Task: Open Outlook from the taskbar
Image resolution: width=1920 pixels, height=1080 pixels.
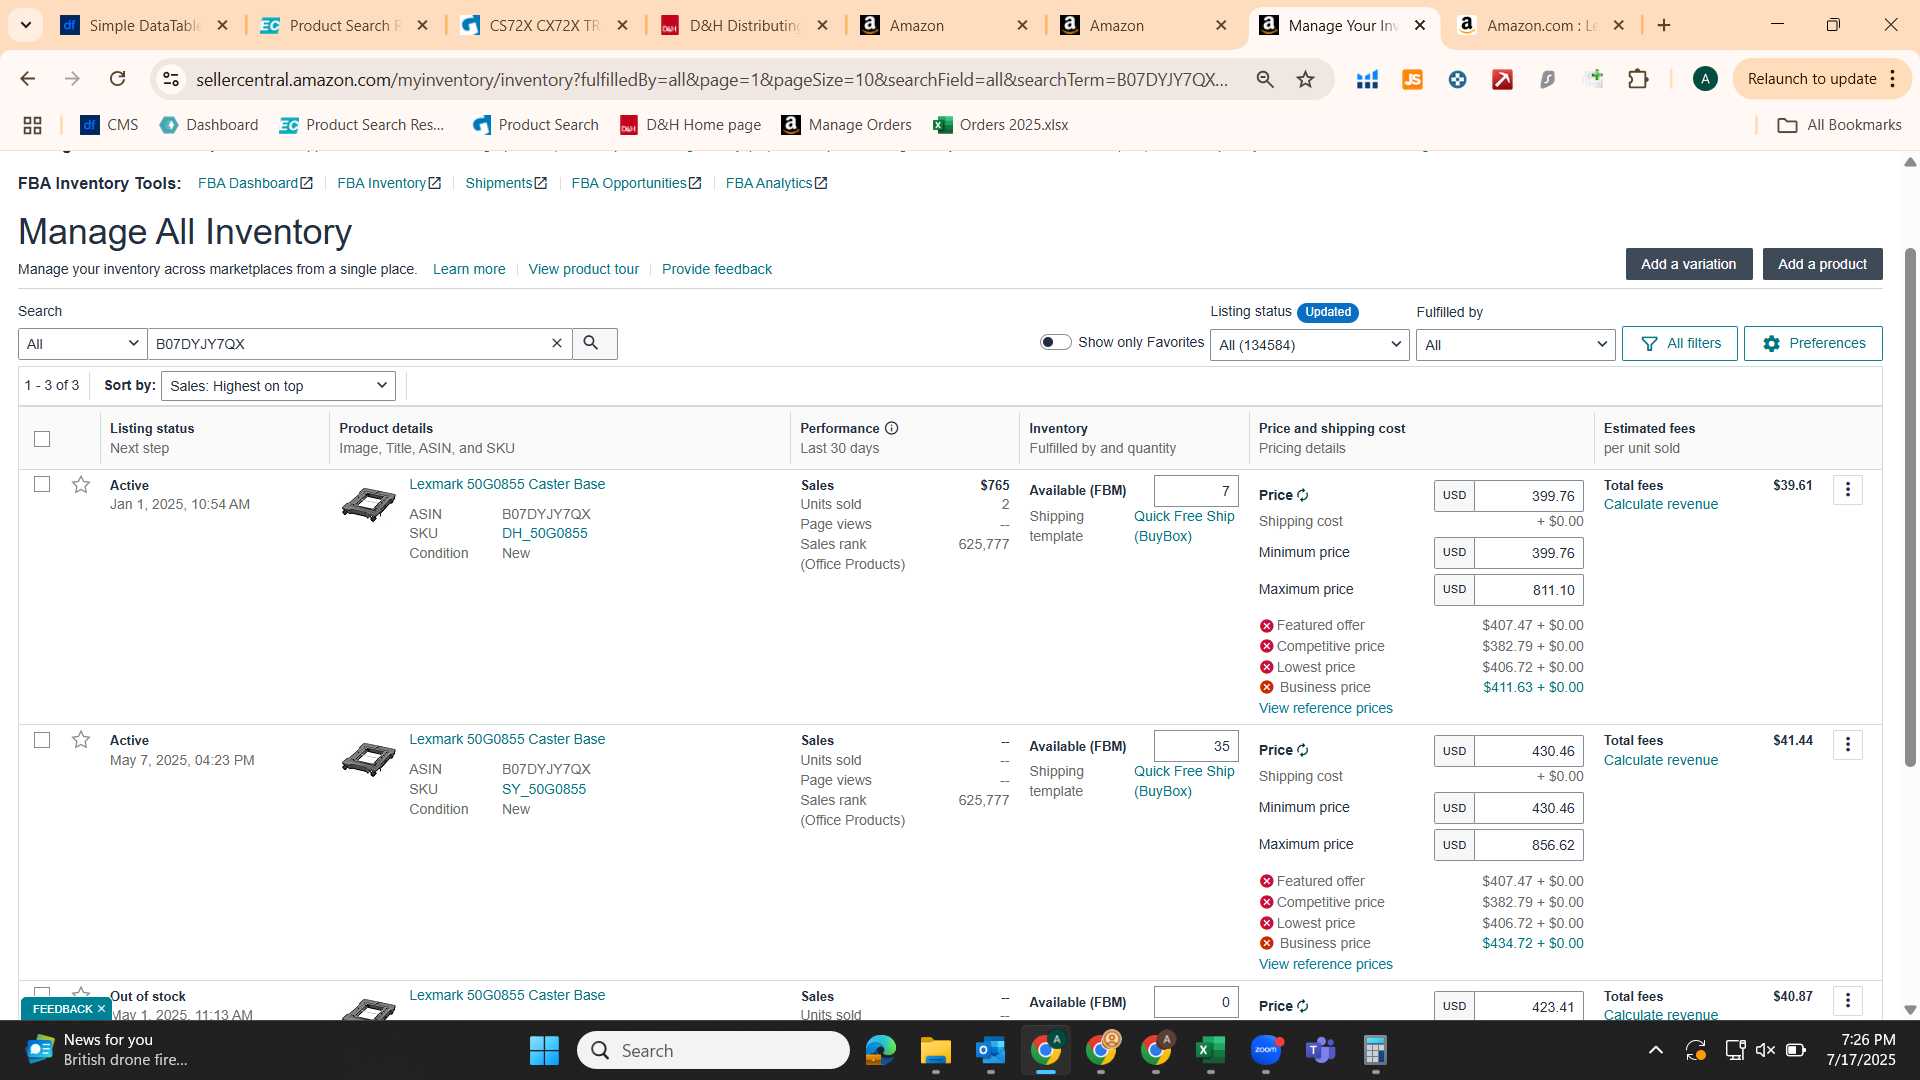Action: tap(990, 1050)
